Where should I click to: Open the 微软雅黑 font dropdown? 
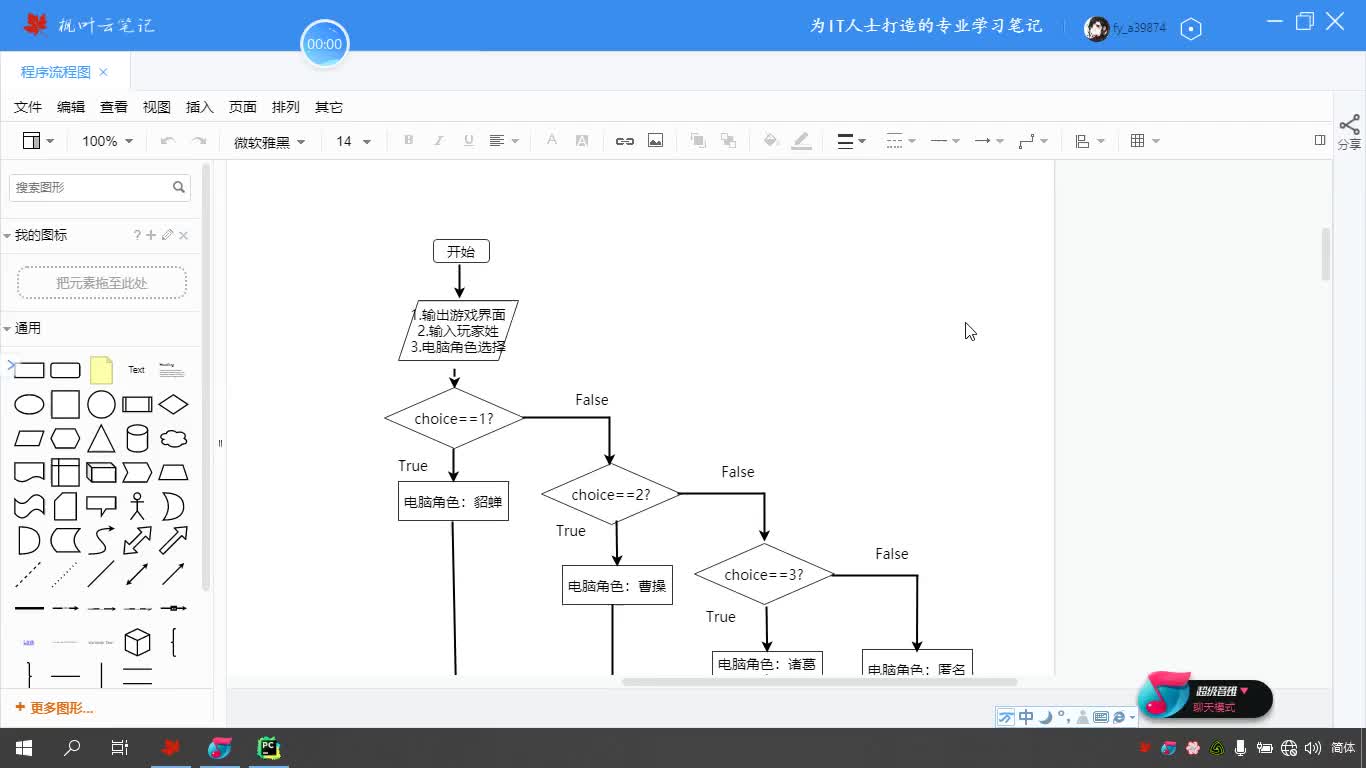(270, 142)
